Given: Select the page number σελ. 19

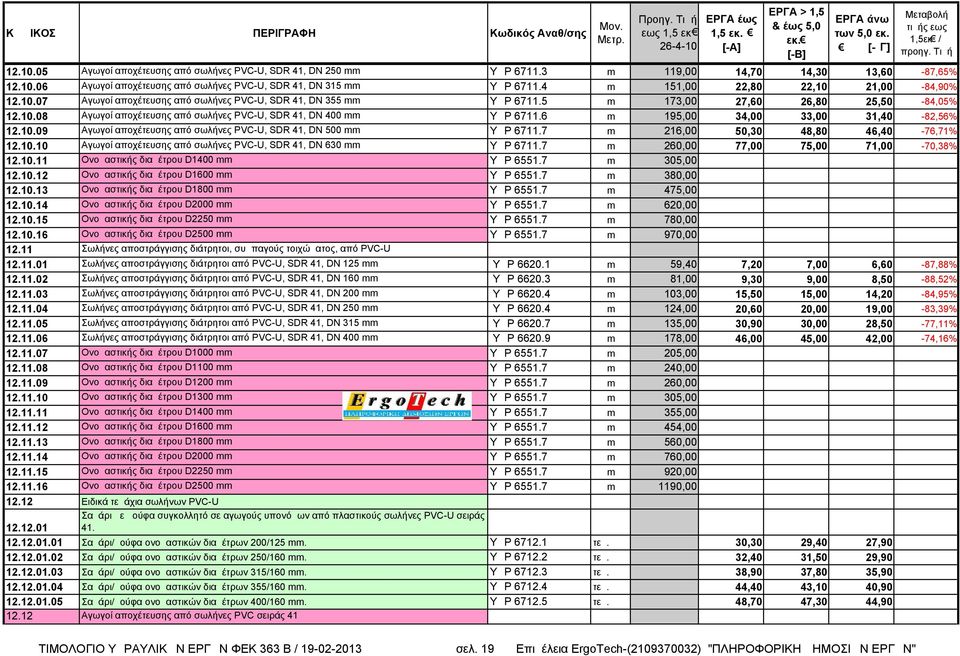Looking at the screenshot, I should [475, 648].
